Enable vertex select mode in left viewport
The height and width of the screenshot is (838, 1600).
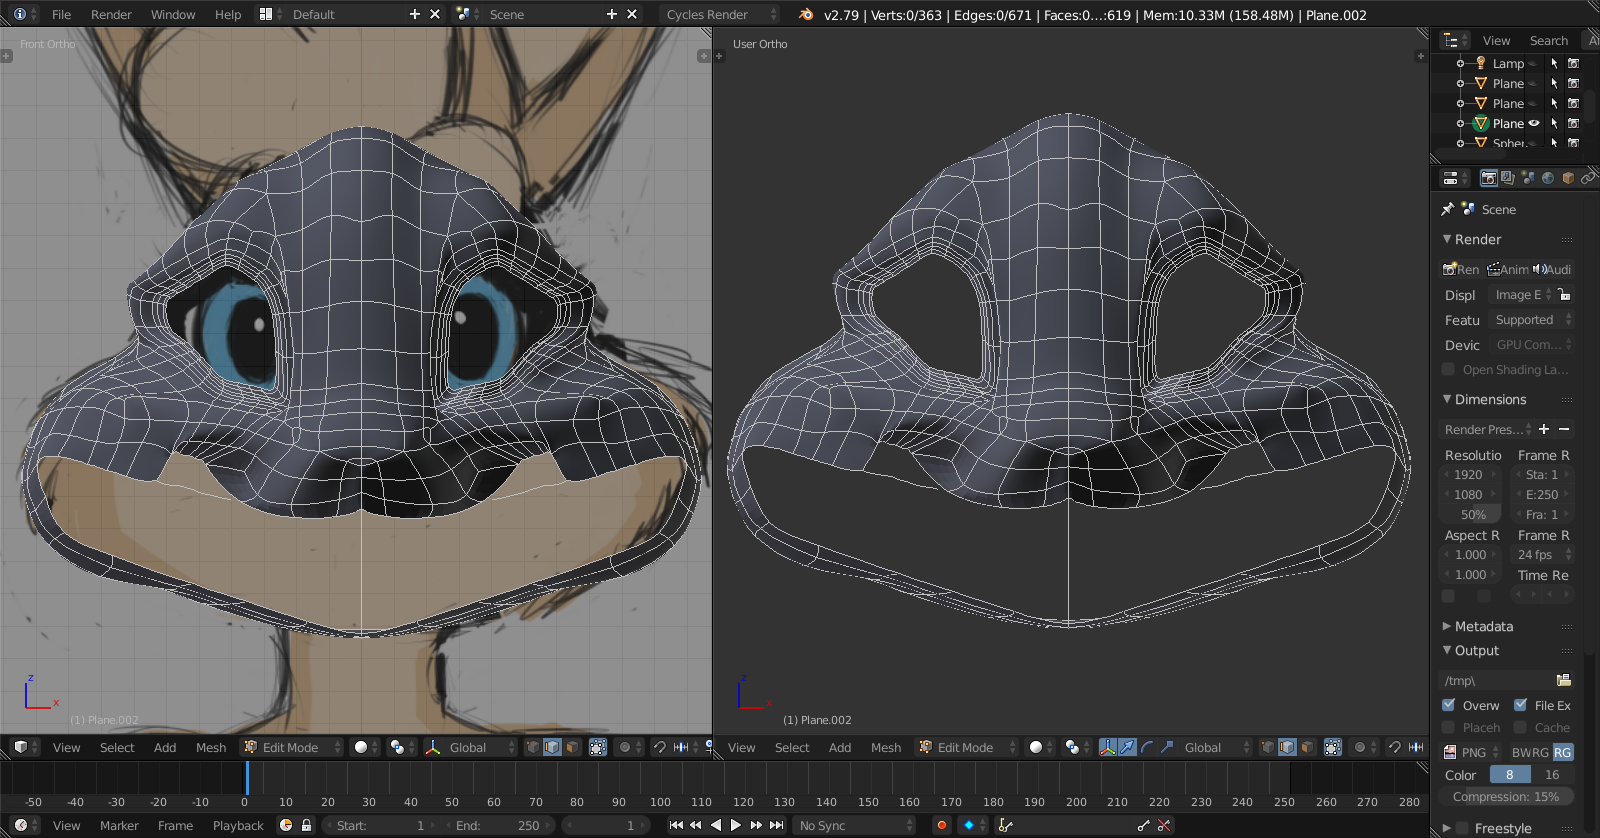[x=532, y=747]
